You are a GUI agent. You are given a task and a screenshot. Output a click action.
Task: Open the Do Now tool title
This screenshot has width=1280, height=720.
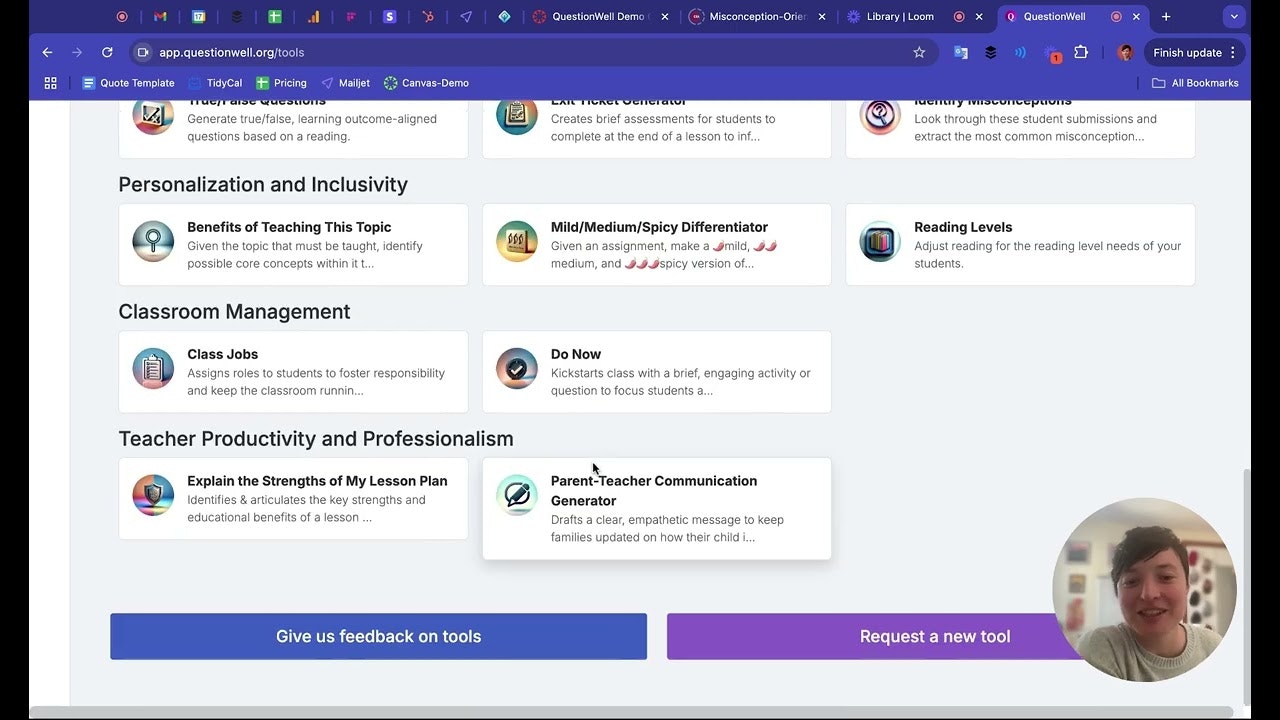576,354
